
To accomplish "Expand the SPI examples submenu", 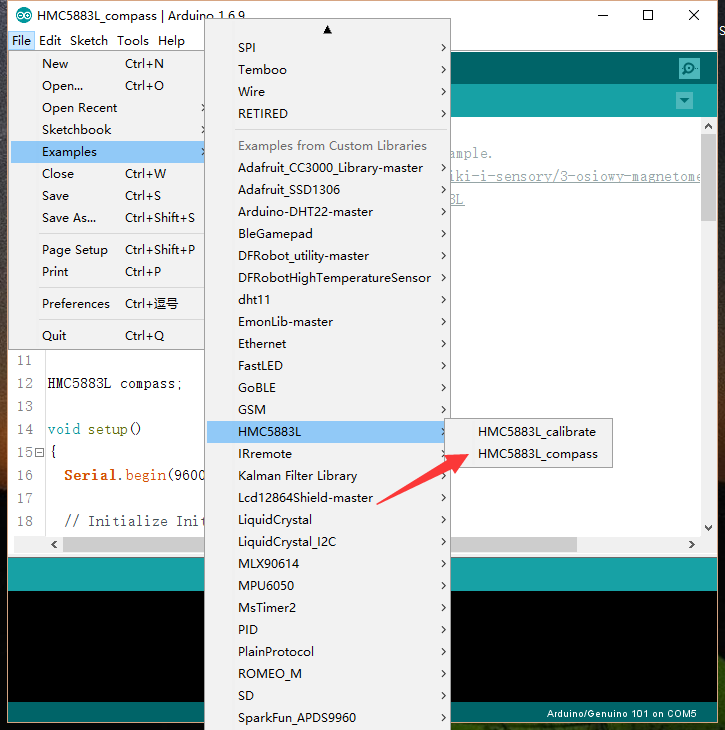I will (x=328, y=47).
